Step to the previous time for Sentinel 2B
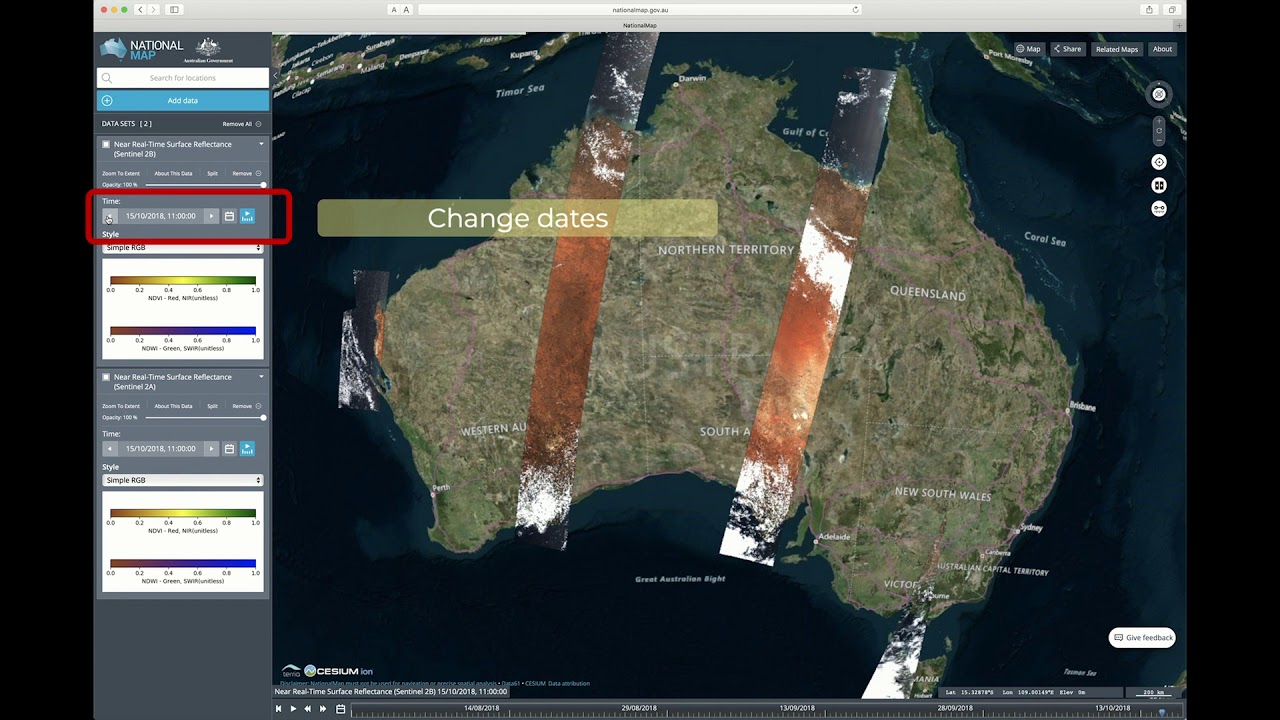Viewport: 1280px width, 720px height. (x=110, y=216)
